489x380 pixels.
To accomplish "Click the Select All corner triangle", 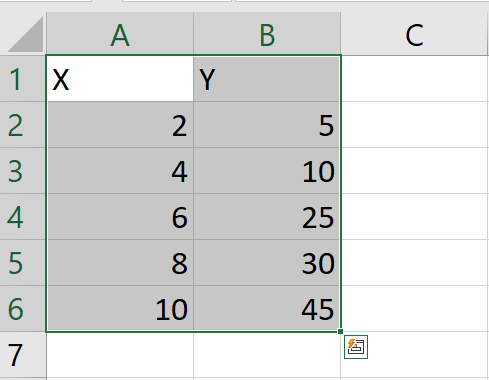I will click(x=23, y=34).
